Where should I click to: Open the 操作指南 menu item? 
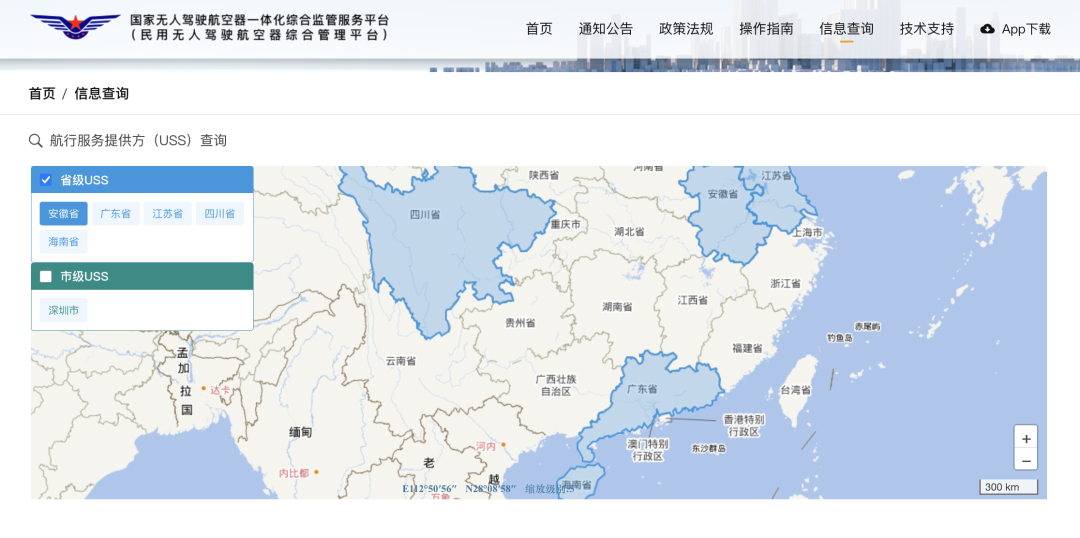766,29
